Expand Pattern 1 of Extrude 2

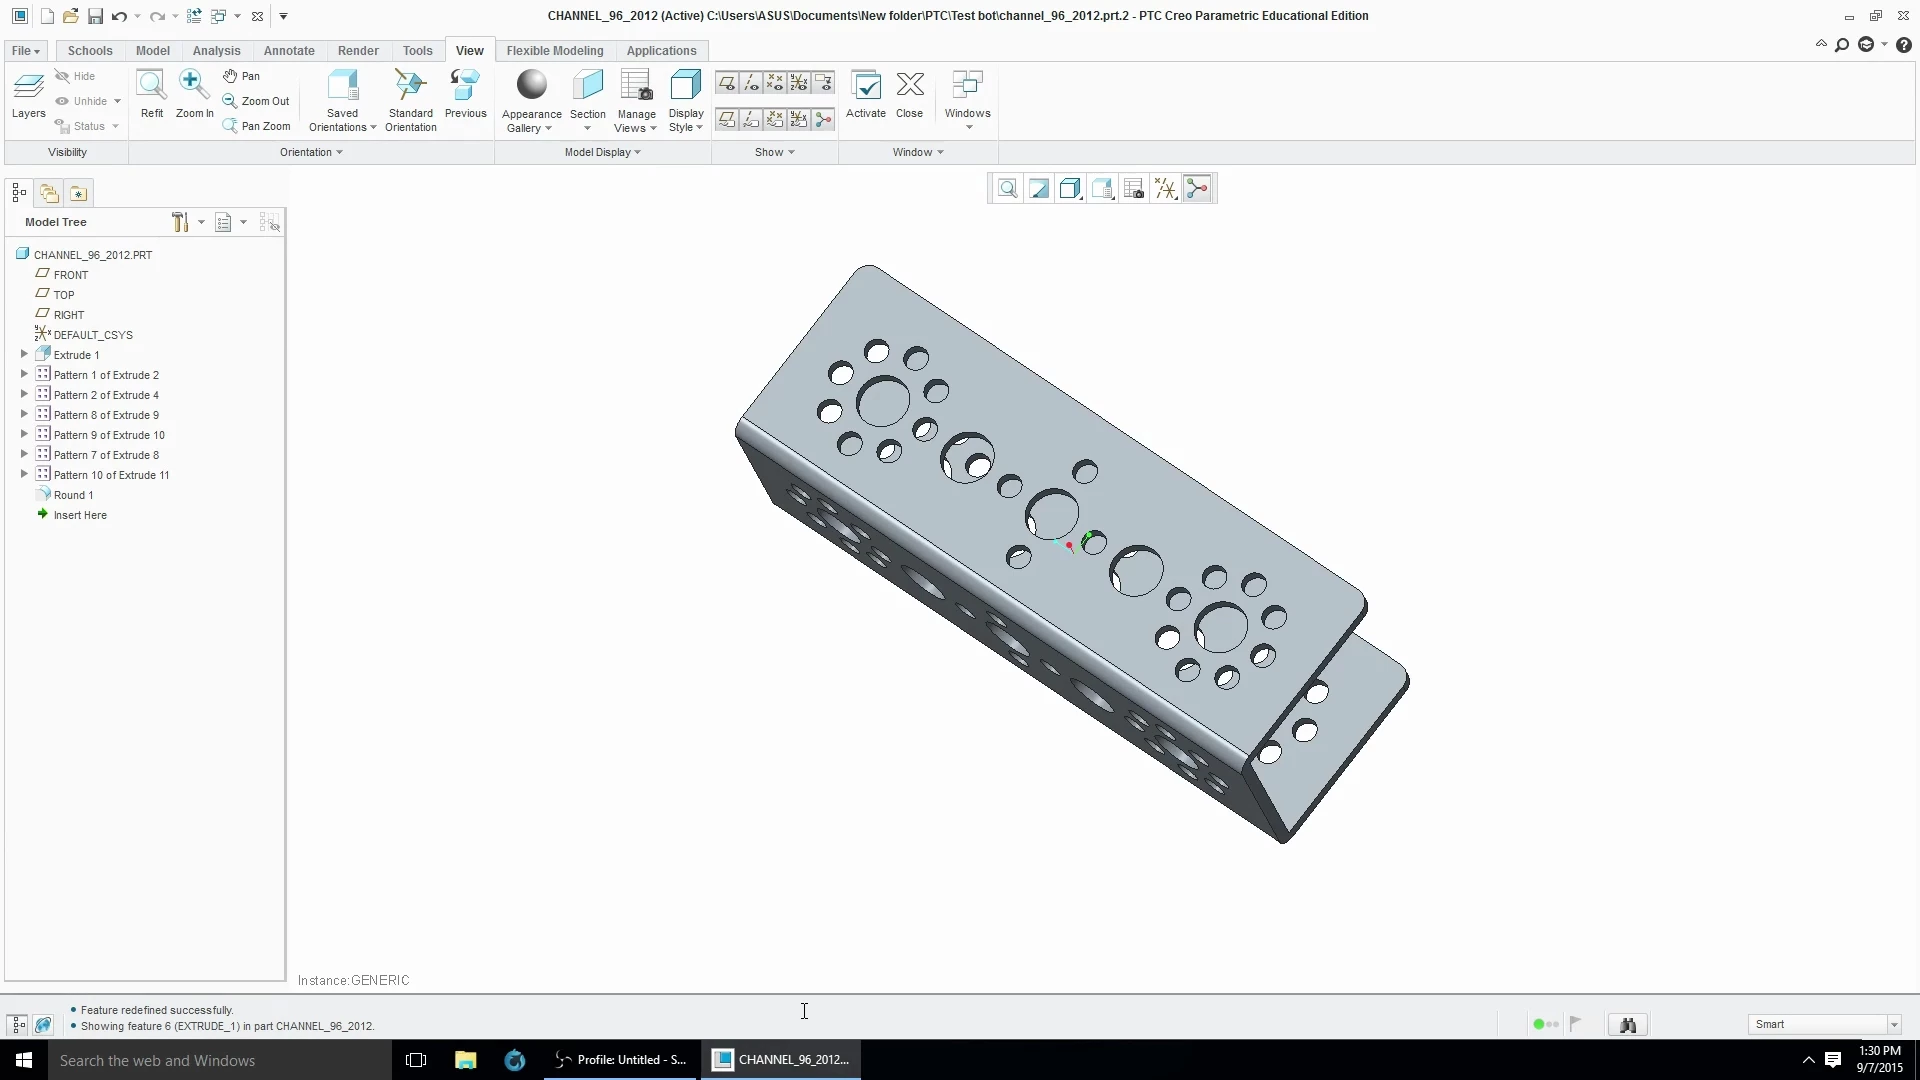click(24, 375)
